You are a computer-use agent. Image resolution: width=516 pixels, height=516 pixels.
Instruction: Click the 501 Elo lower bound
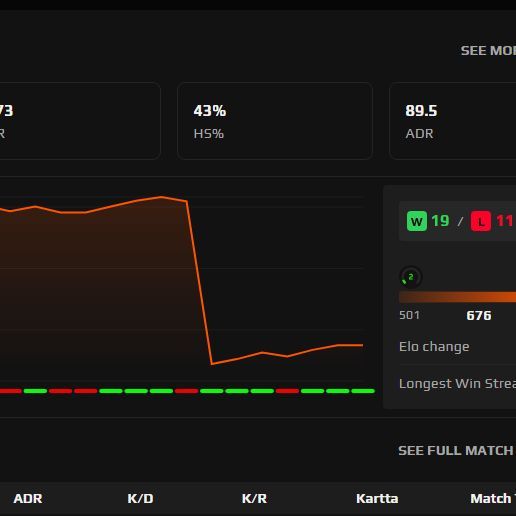pyautogui.click(x=409, y=315)
